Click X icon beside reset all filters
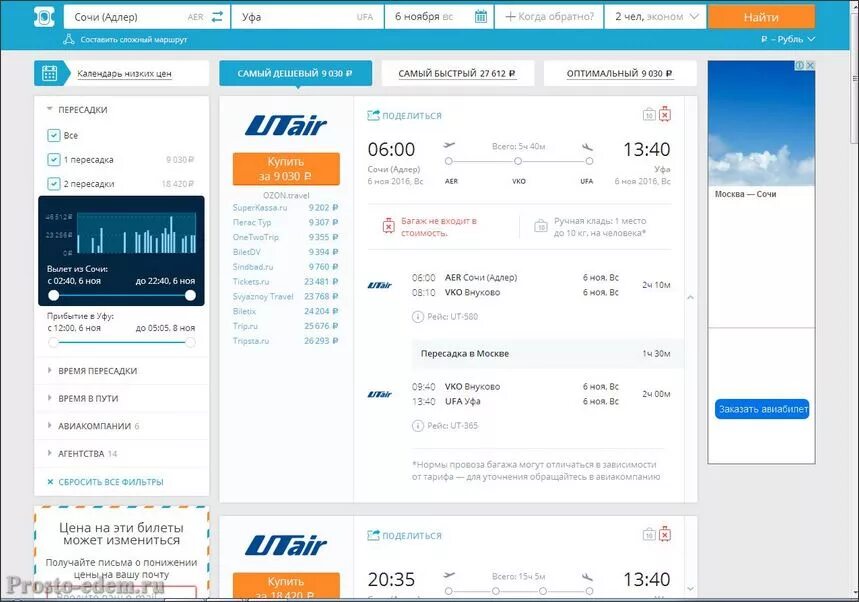 50,482
